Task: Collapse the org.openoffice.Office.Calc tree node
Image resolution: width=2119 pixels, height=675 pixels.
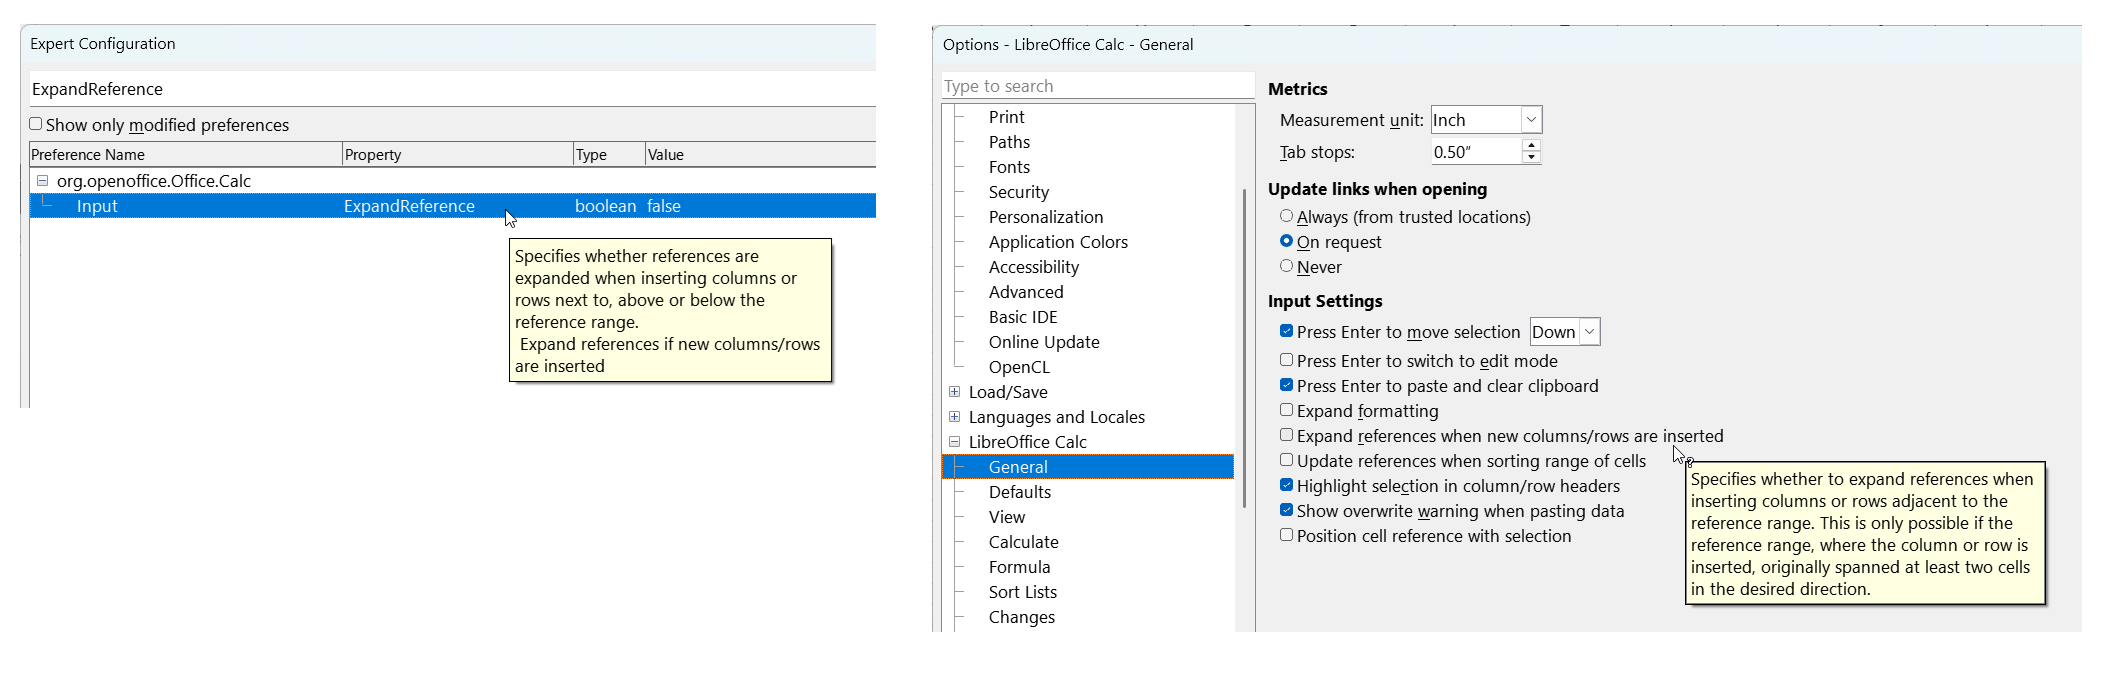Action: [x=42, y=181]
